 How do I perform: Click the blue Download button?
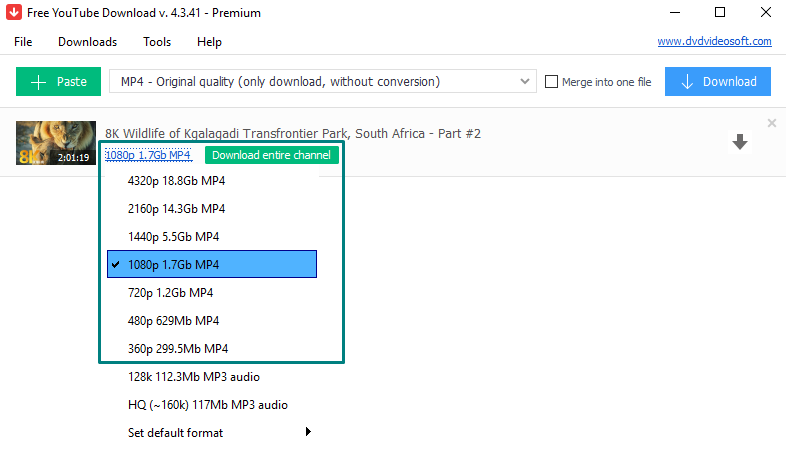coord(718,81)
